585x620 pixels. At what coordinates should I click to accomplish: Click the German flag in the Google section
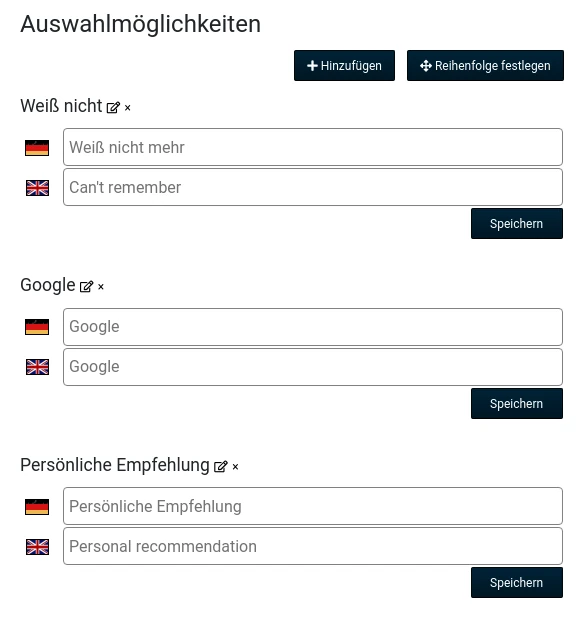point(37,327)
